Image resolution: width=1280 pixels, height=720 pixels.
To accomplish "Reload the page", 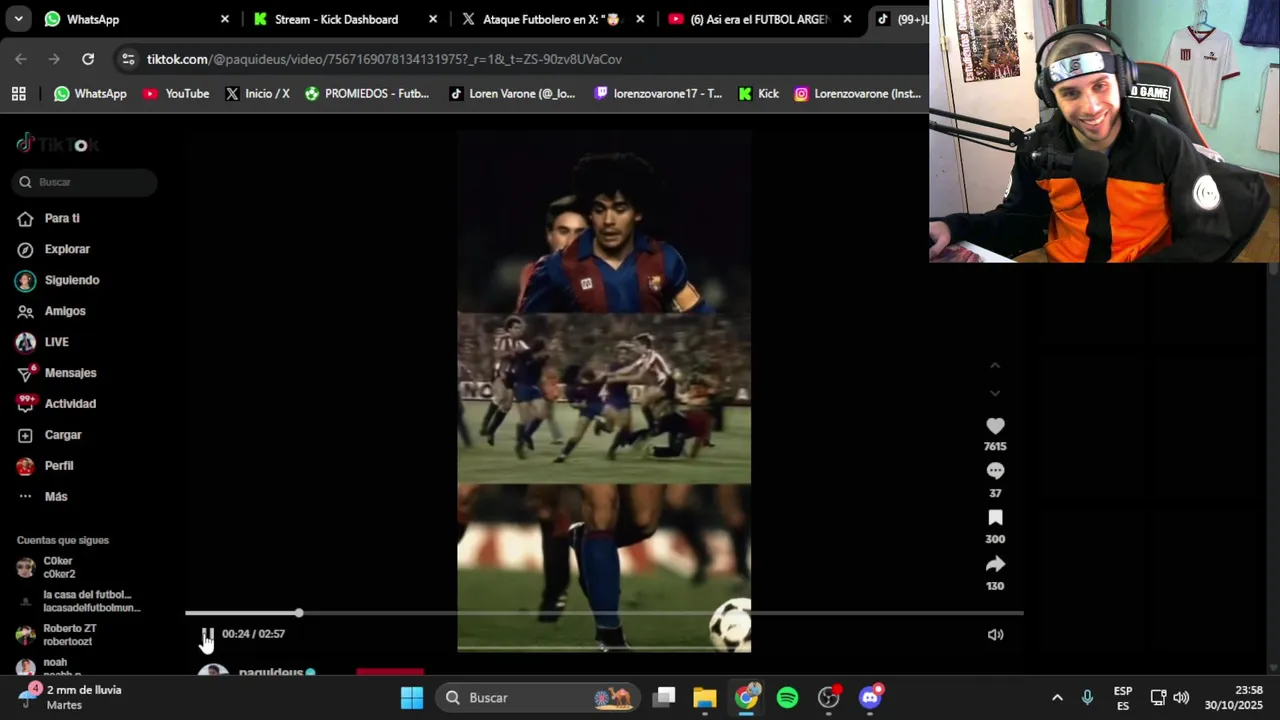I will click(x=88, y=59).
